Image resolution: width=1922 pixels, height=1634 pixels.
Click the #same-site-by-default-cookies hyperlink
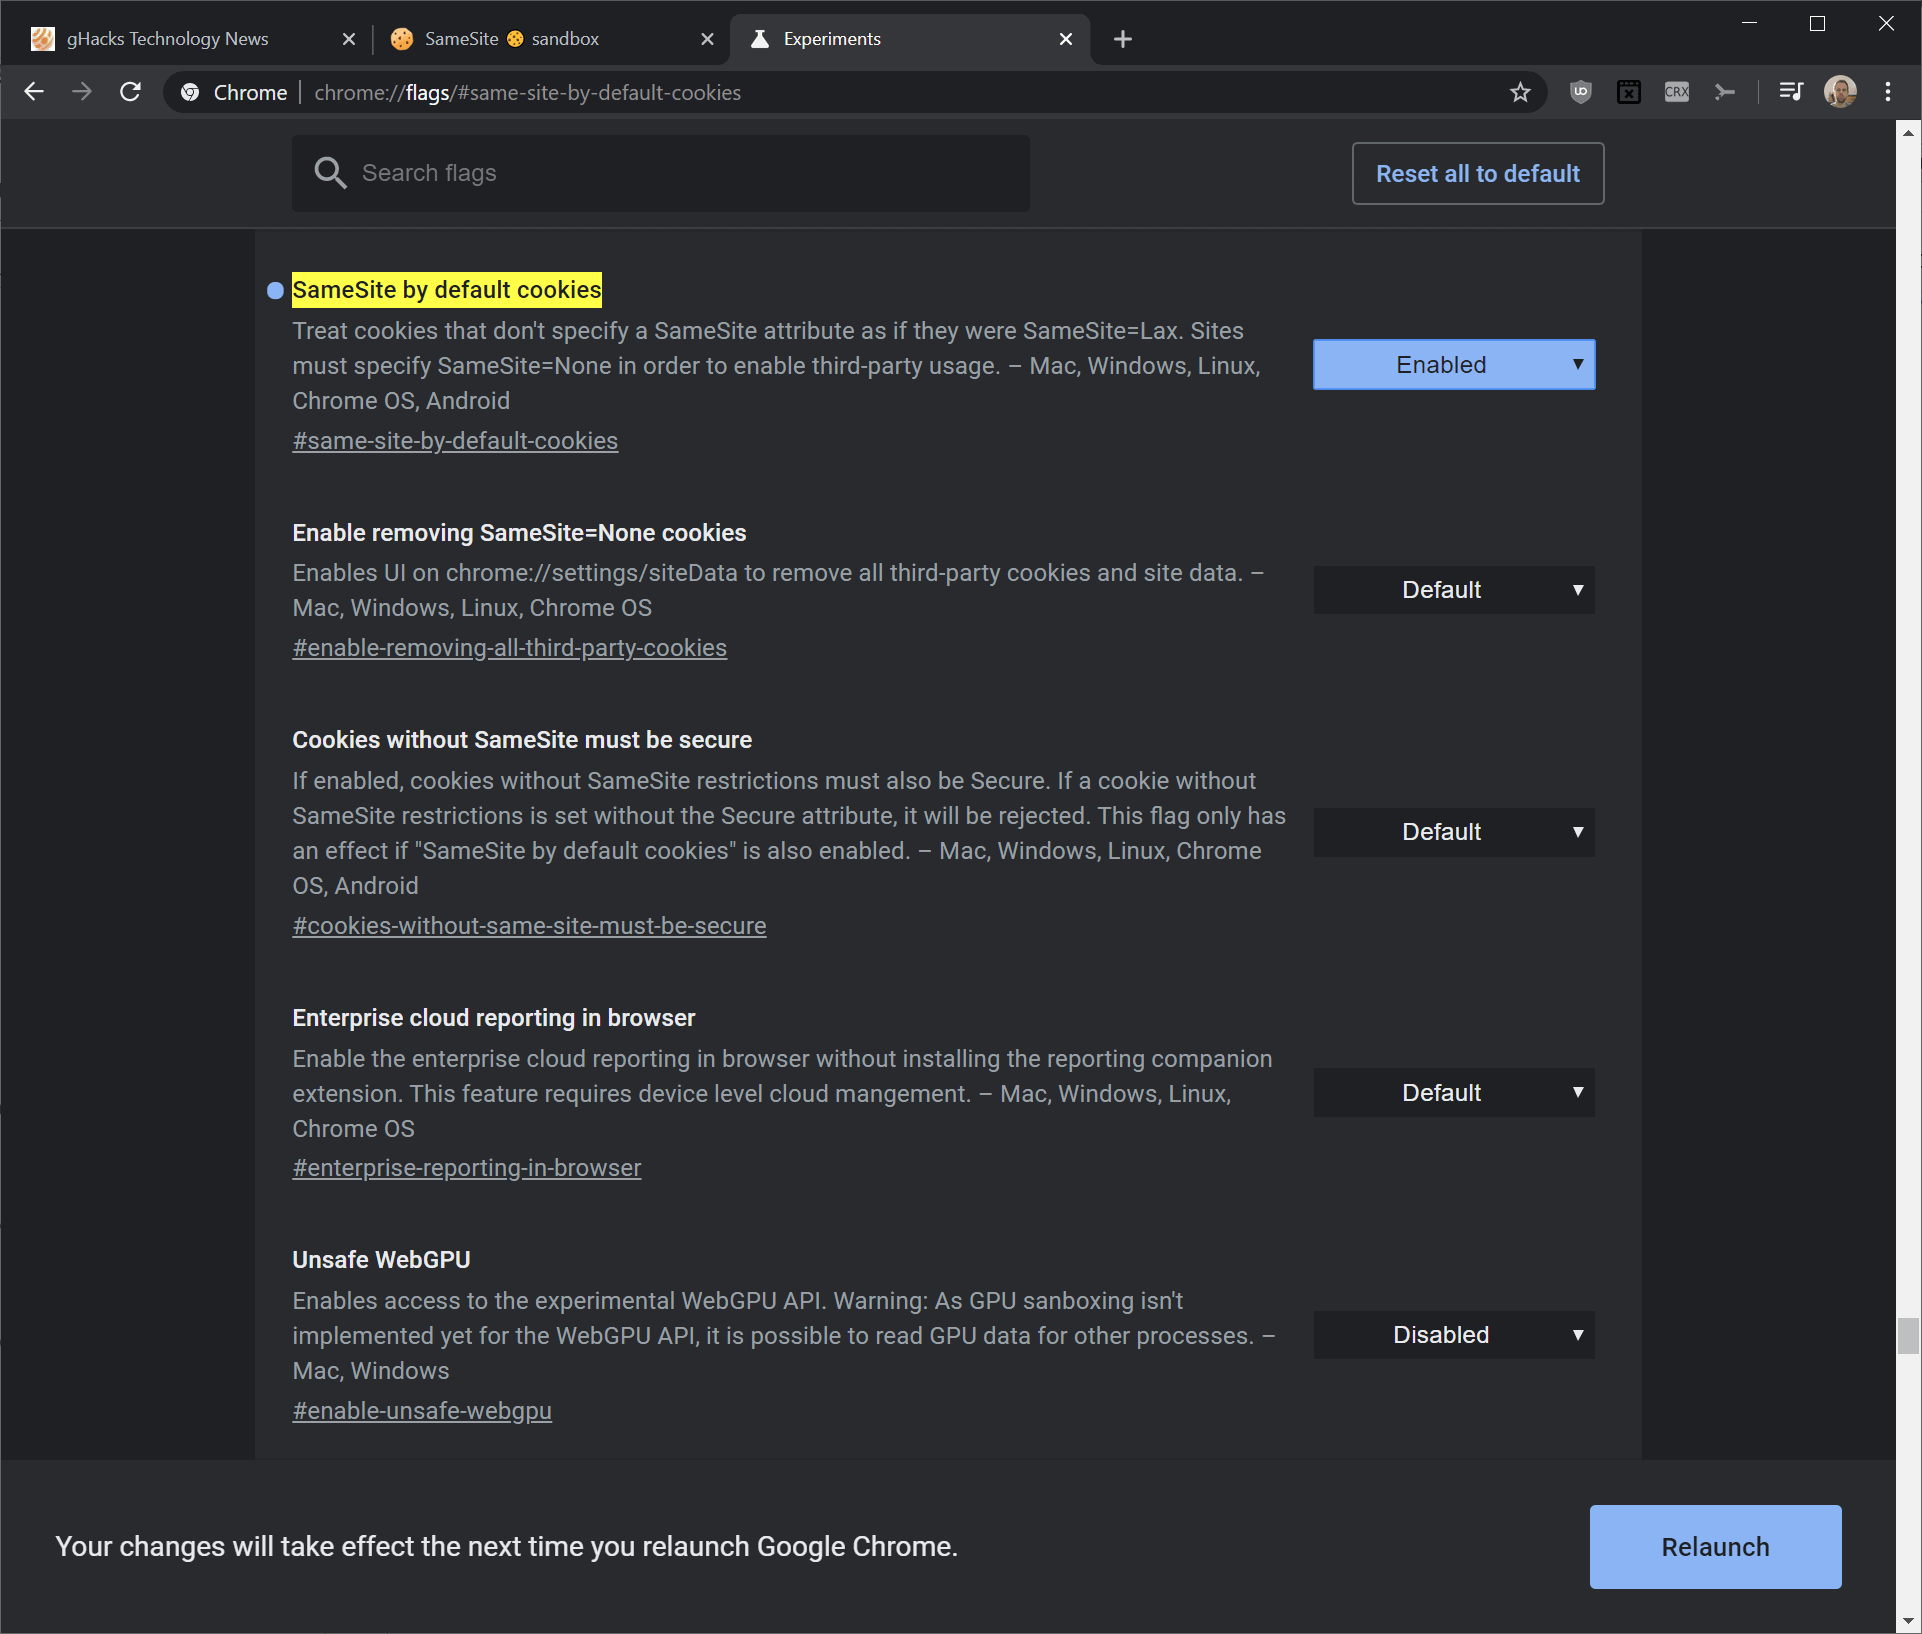click(x=455, y=441)
